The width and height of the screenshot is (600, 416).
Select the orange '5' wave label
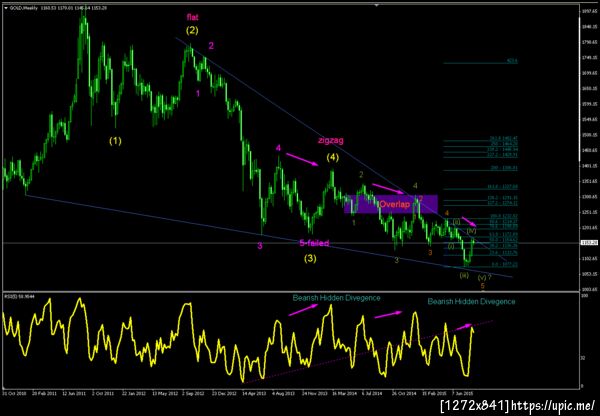pos(483,286)
